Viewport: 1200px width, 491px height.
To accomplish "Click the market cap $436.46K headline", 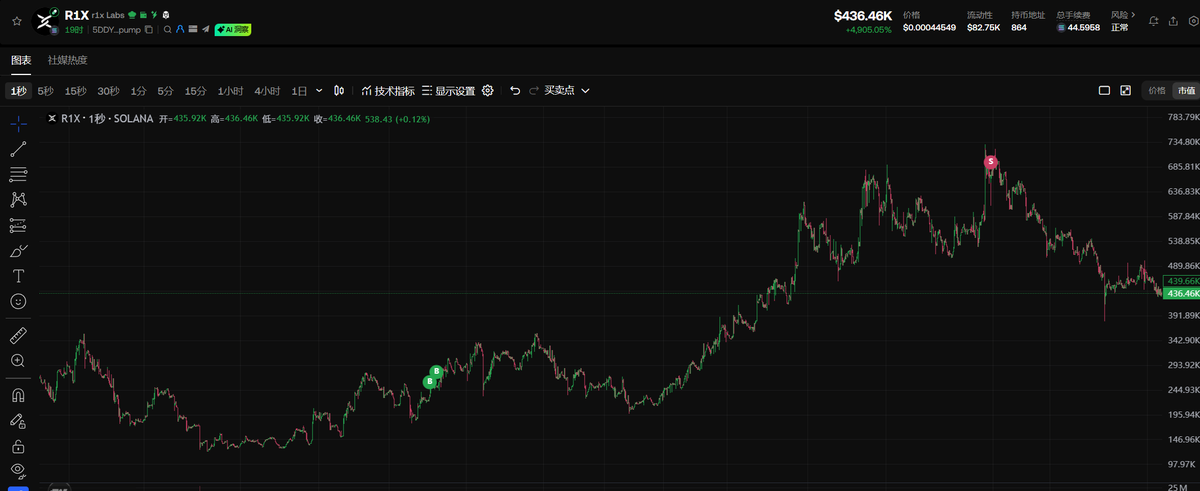I will tap(863, 16).
